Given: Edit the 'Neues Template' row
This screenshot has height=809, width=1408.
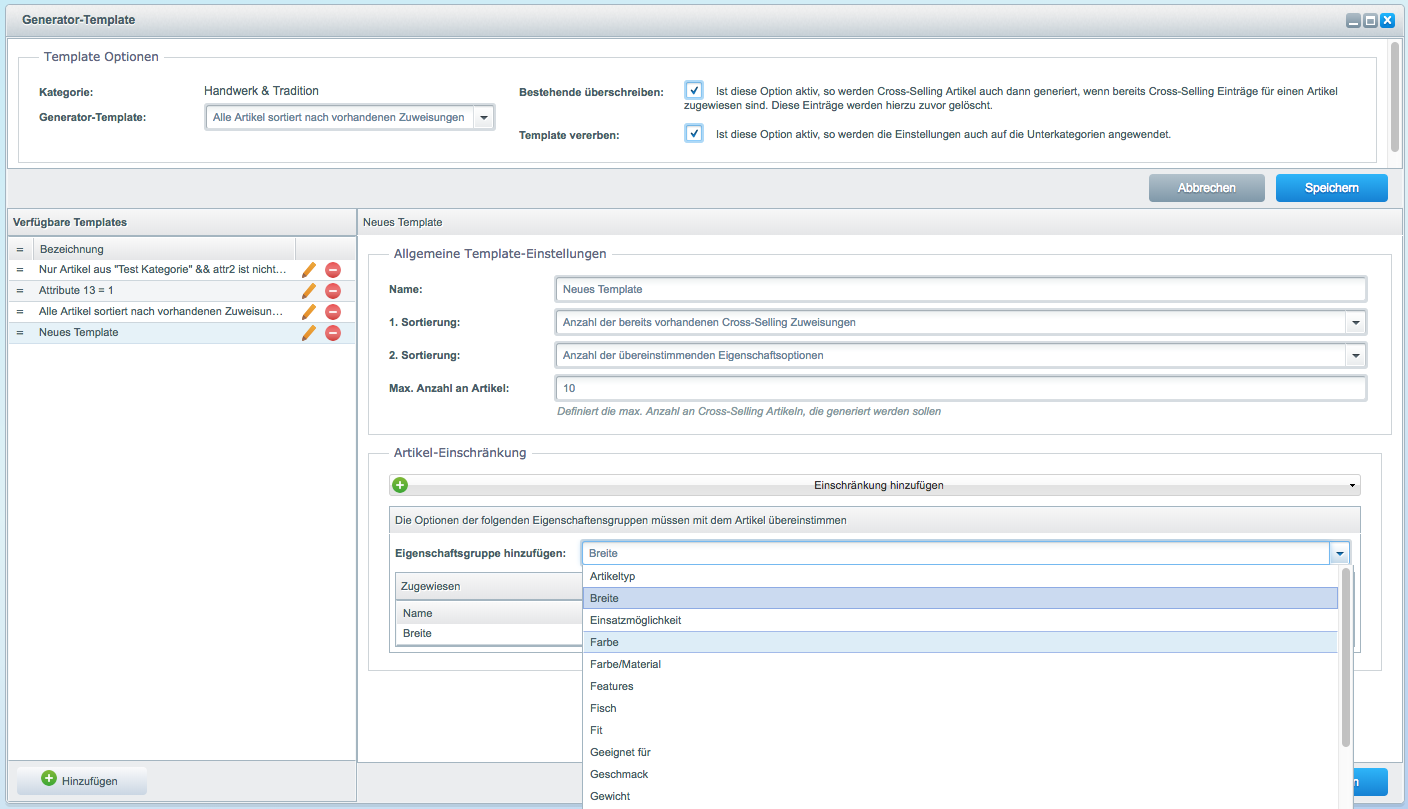Looking at the screenshot, I should [309, 333].
